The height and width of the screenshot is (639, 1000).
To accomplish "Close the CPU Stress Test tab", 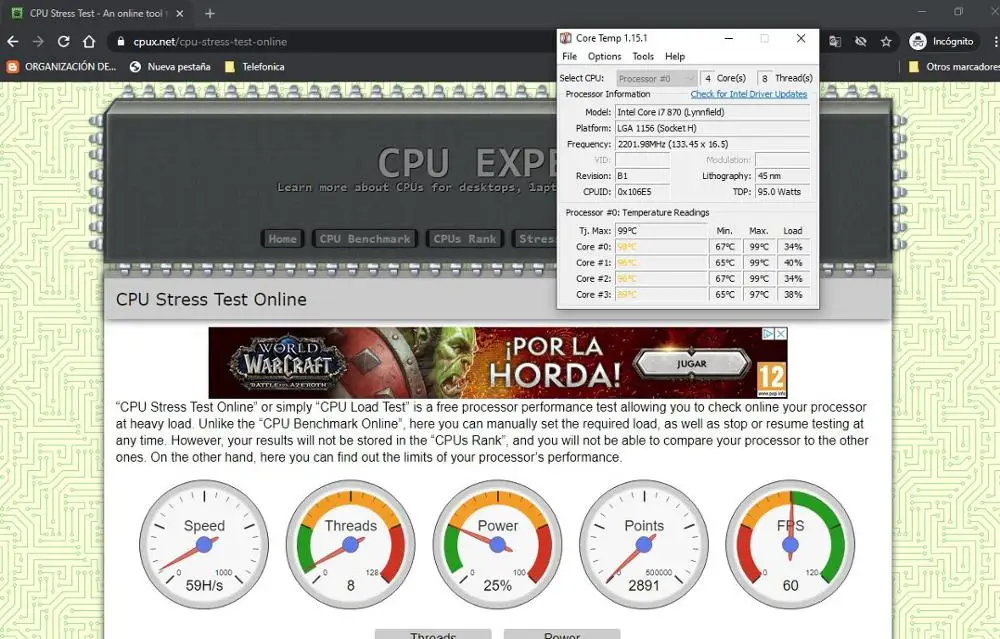I will pos(180,13).
